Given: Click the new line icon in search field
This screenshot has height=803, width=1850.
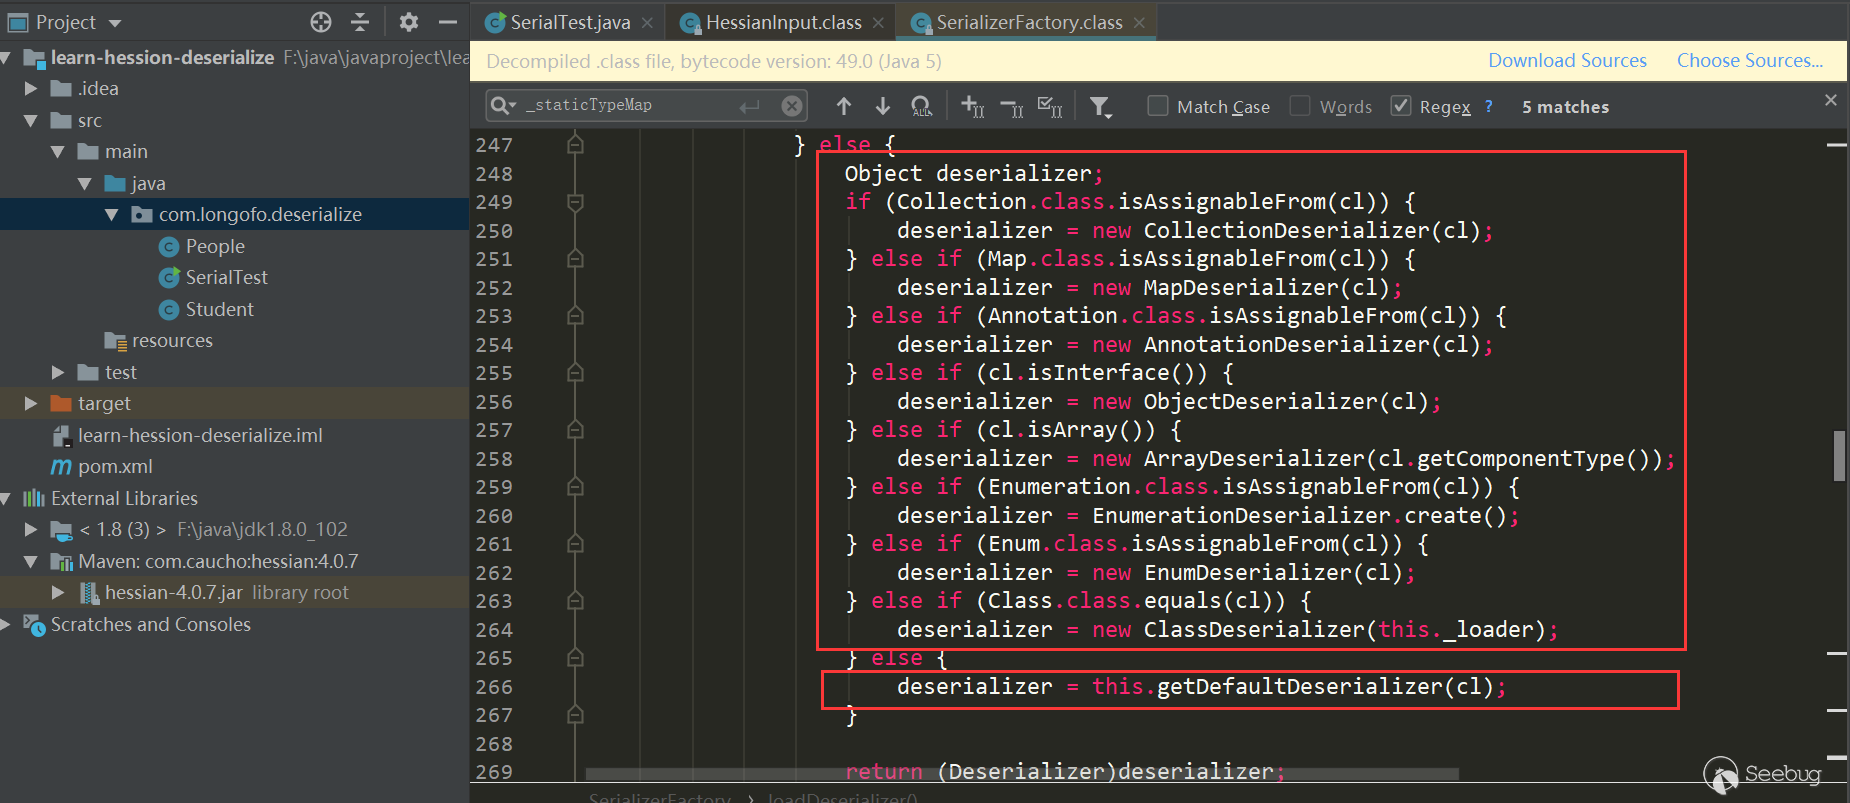Looking at the screenshot, I should 750,106.
